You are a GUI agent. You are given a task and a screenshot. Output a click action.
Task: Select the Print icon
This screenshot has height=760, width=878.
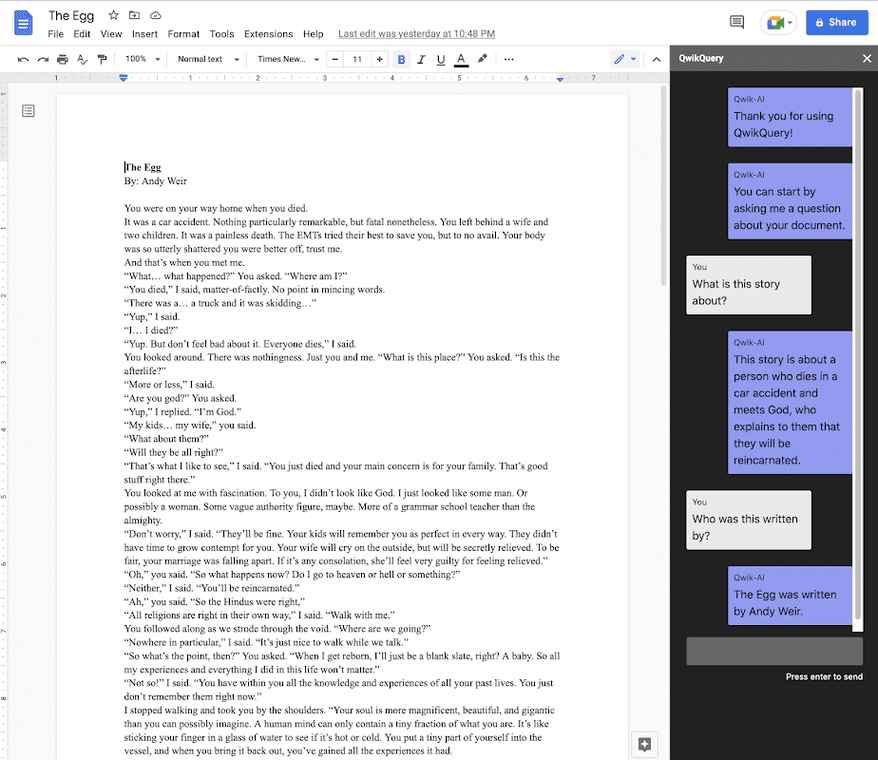click(62, 59)
